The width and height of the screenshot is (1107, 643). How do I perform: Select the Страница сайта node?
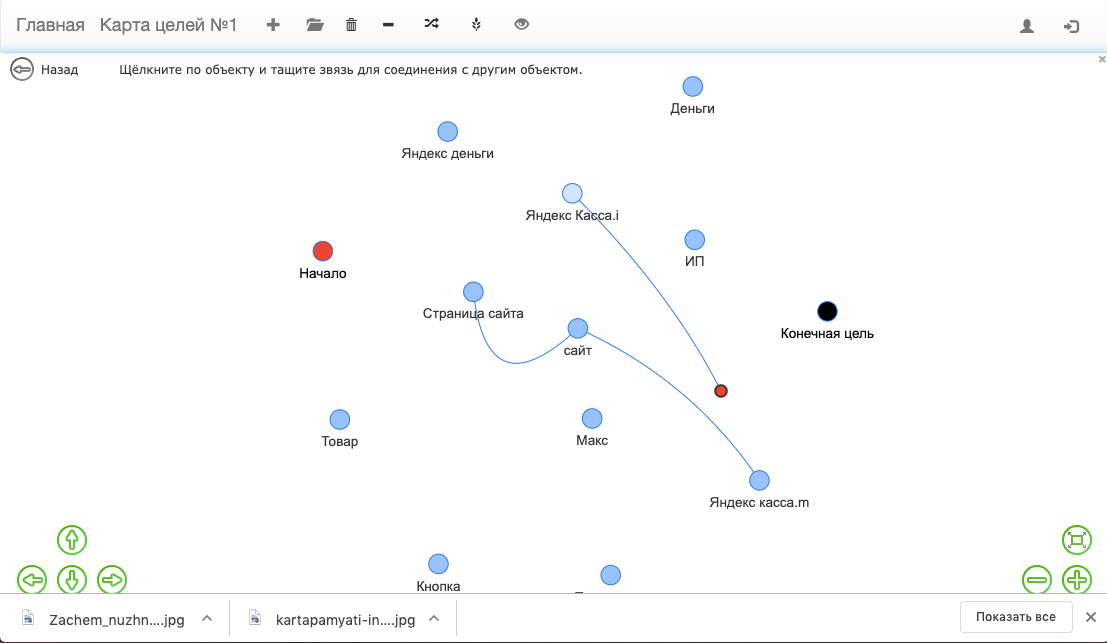click(x=473, y=292)
